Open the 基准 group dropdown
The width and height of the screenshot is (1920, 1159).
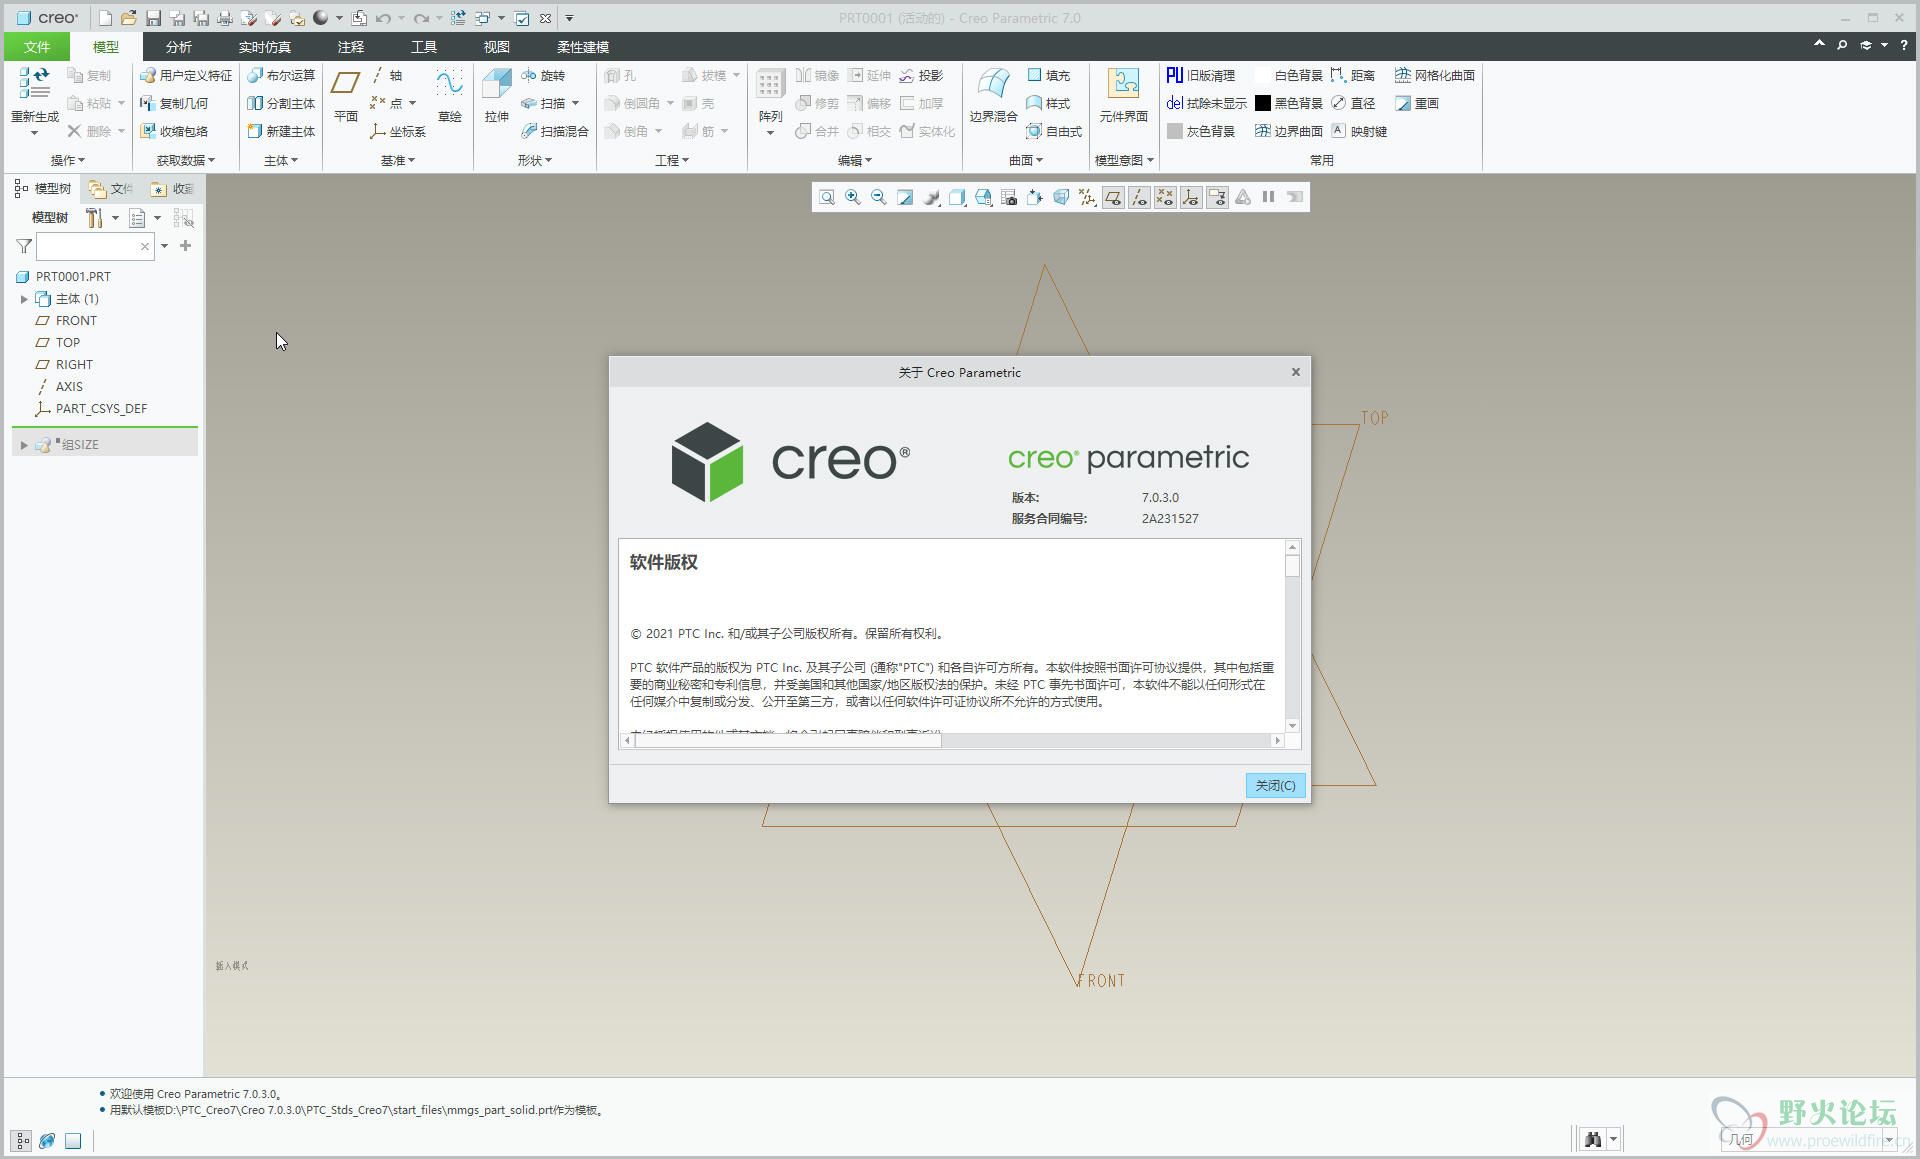[x=398, y=160]
